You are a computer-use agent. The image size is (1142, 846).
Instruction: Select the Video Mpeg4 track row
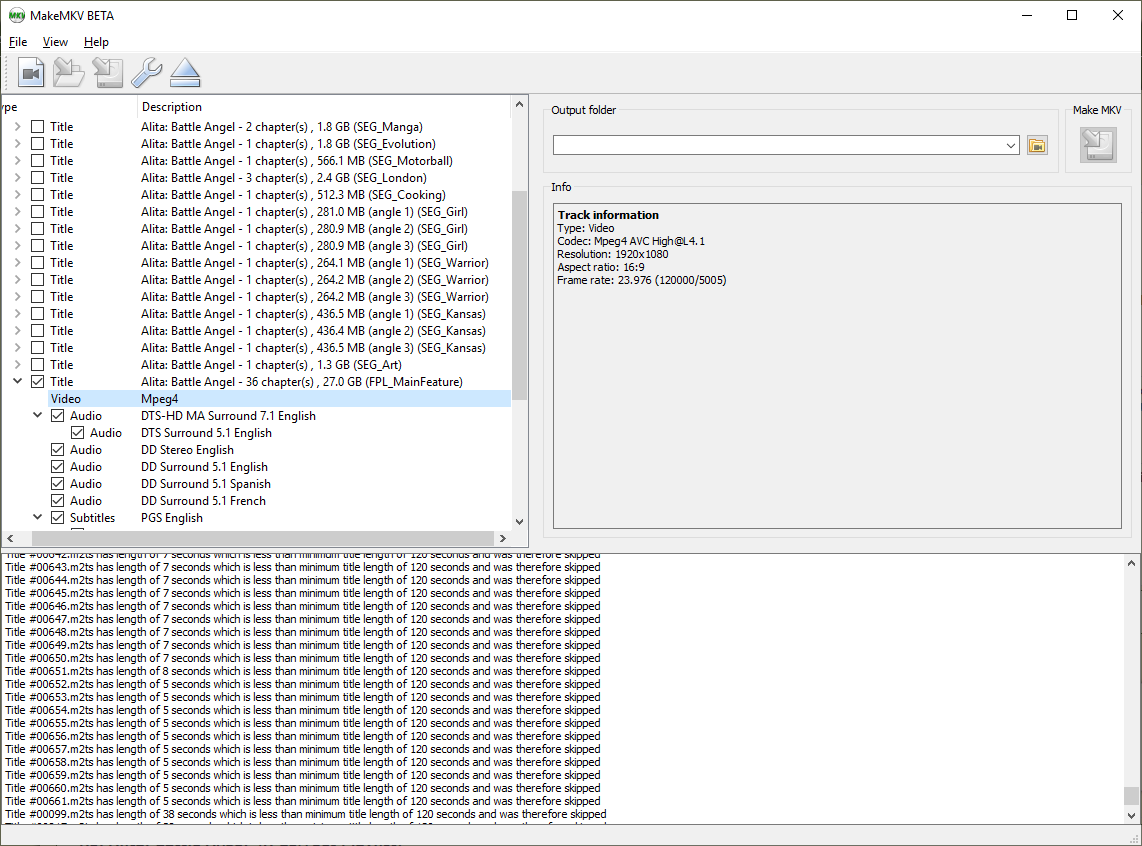(280, 398)
